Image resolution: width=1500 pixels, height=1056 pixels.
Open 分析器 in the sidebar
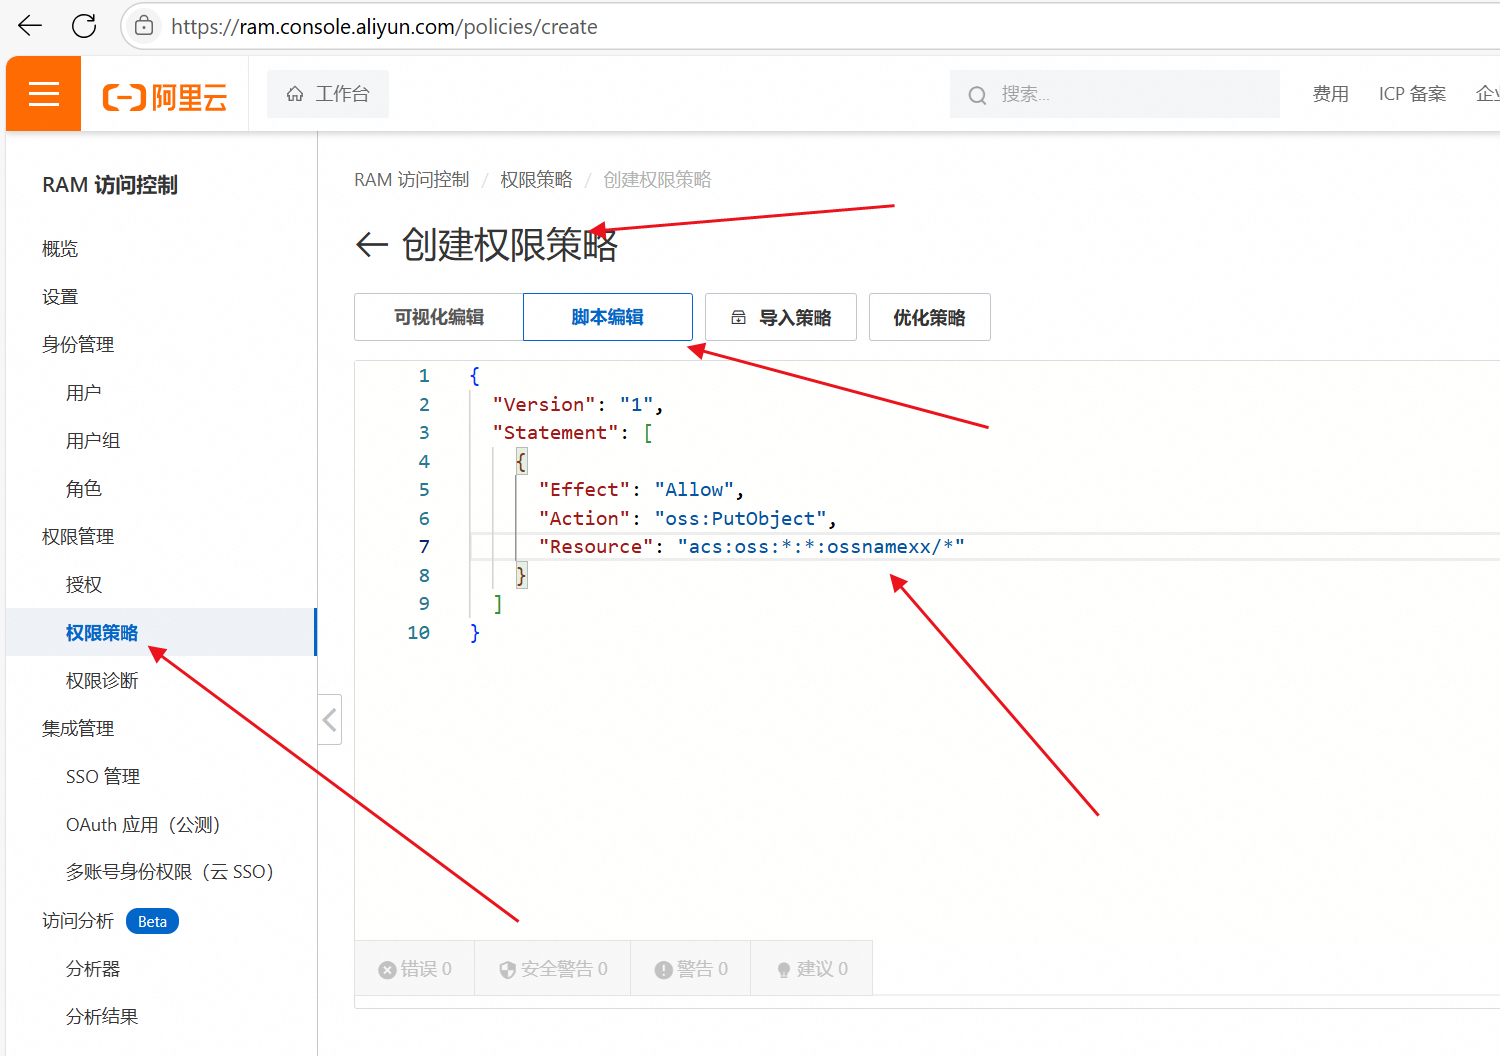click(x=93, y=969)
